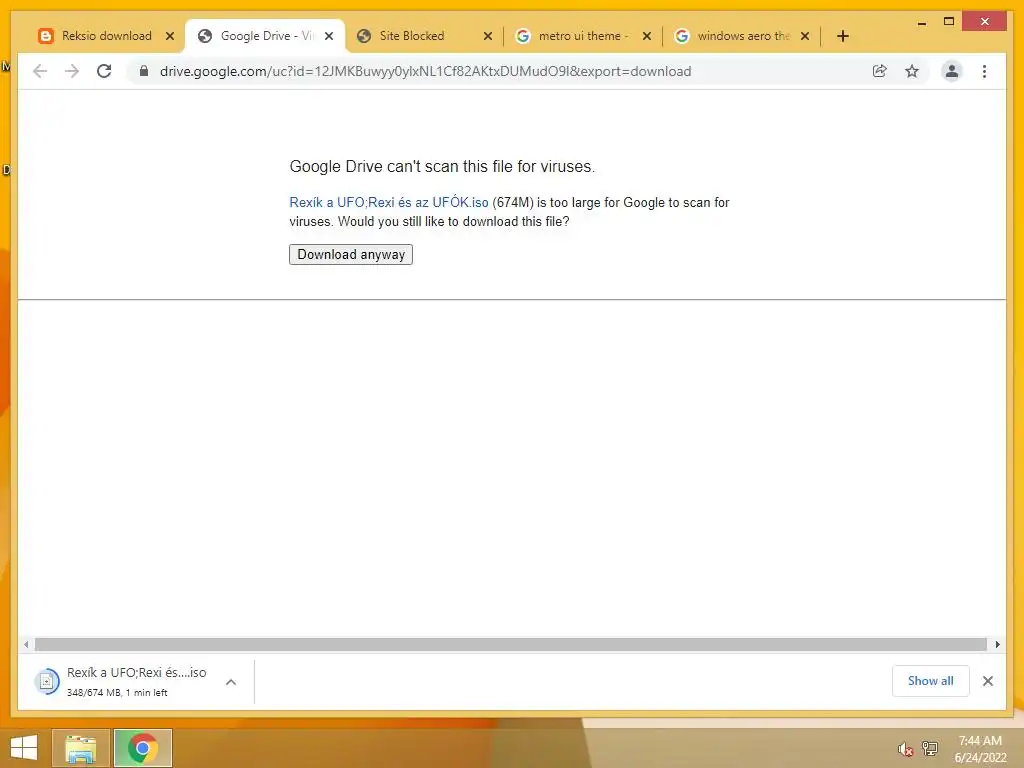Open the Rexík a UFO;Rexi és az UFÓK.iso link
1024x768 pixels.
(389, 202)
